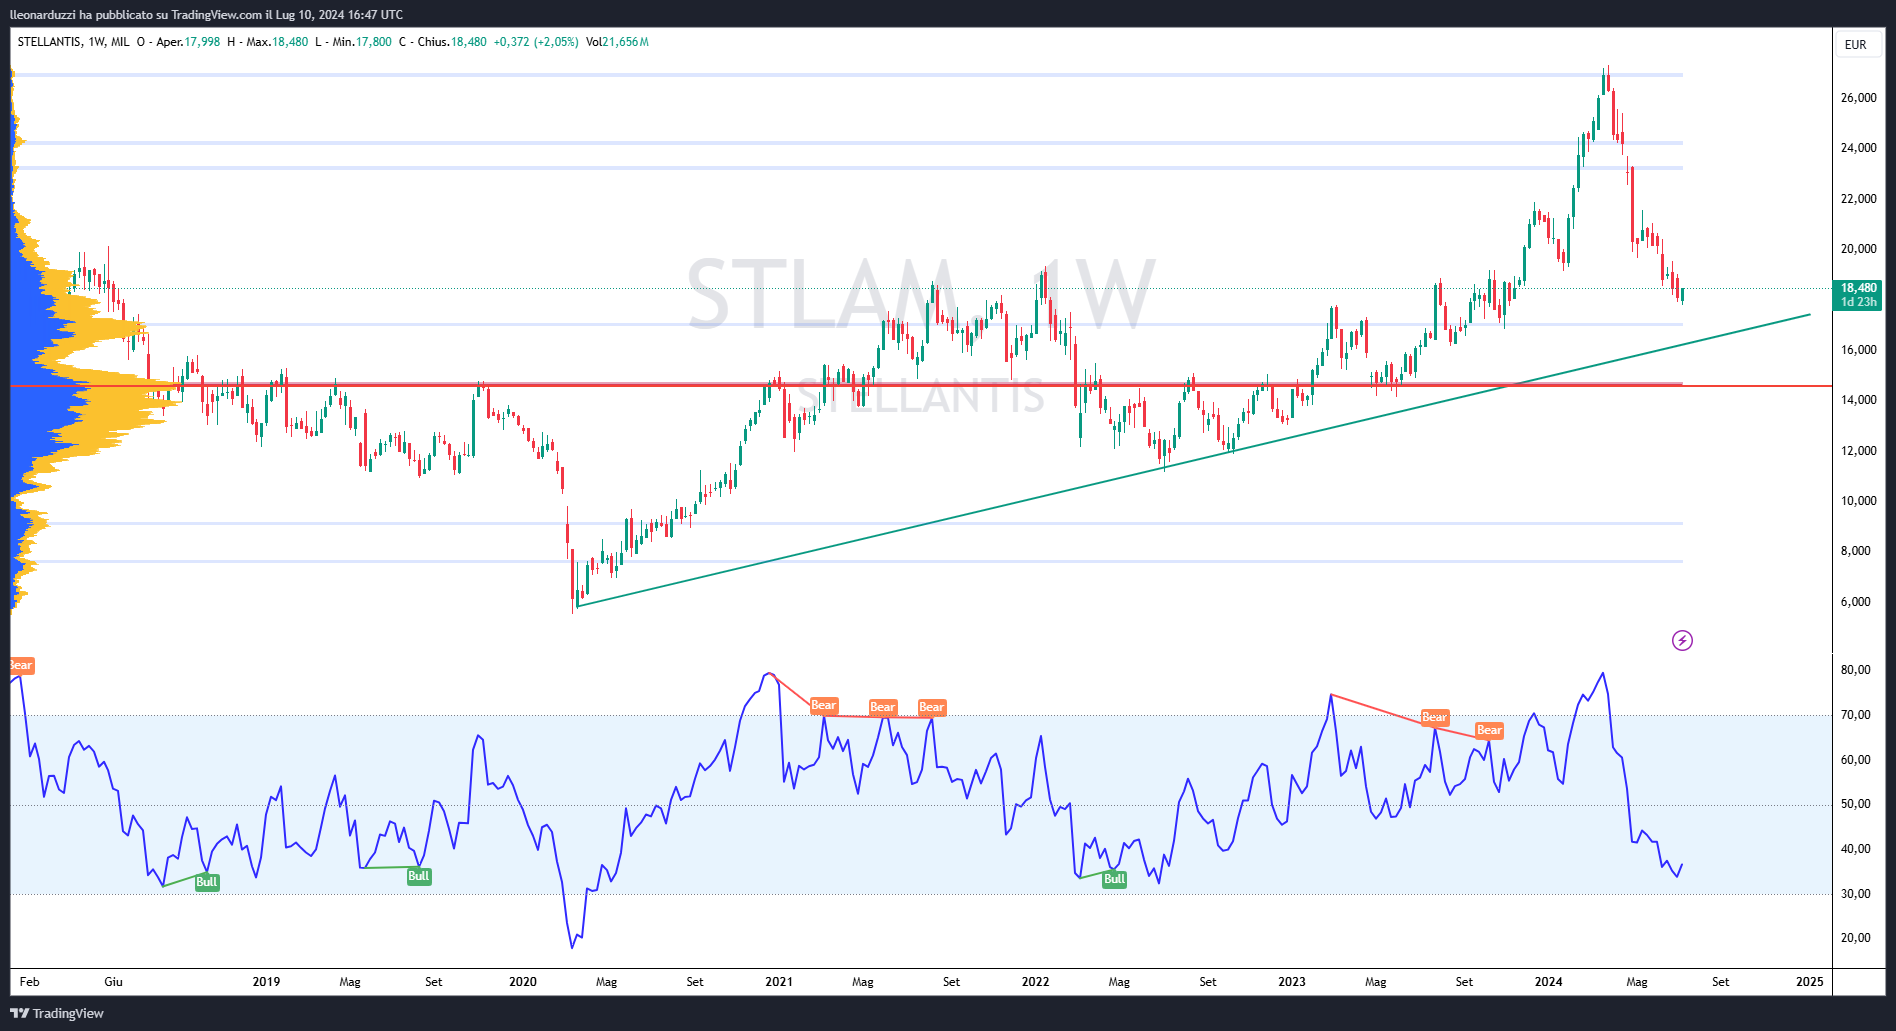Click the 22,000 price axis label

point(1859,199)
